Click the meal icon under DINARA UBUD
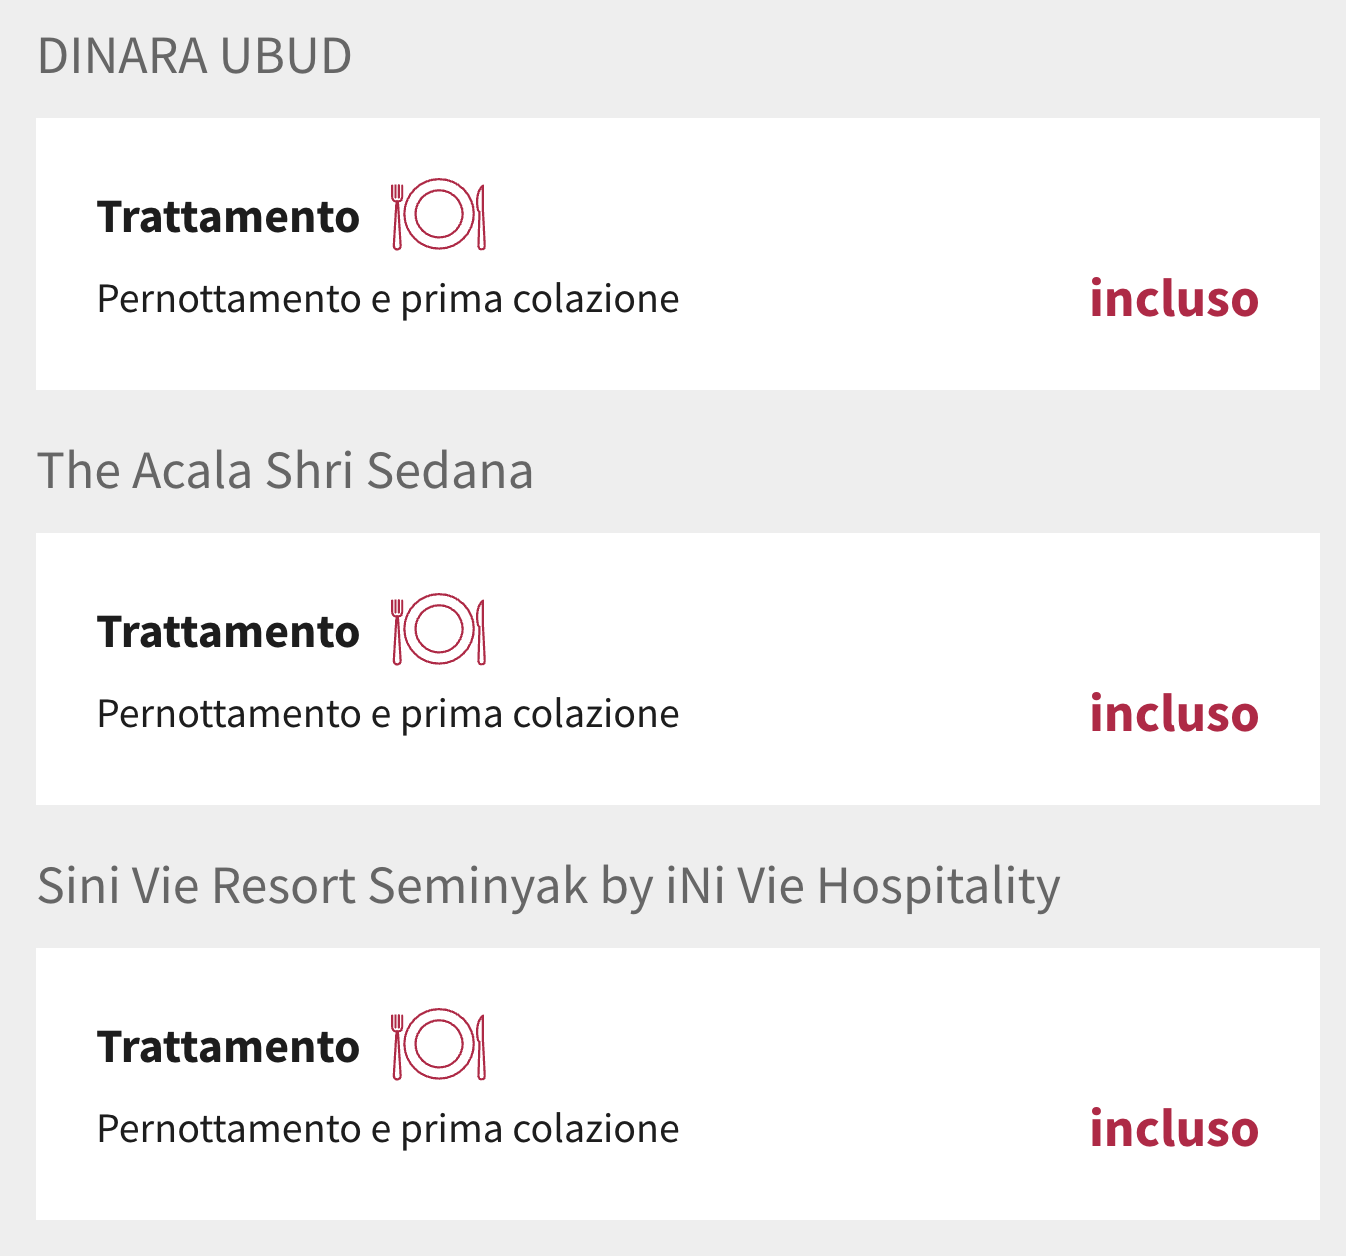The image size is (1346, 1256). tap(438, 215)
